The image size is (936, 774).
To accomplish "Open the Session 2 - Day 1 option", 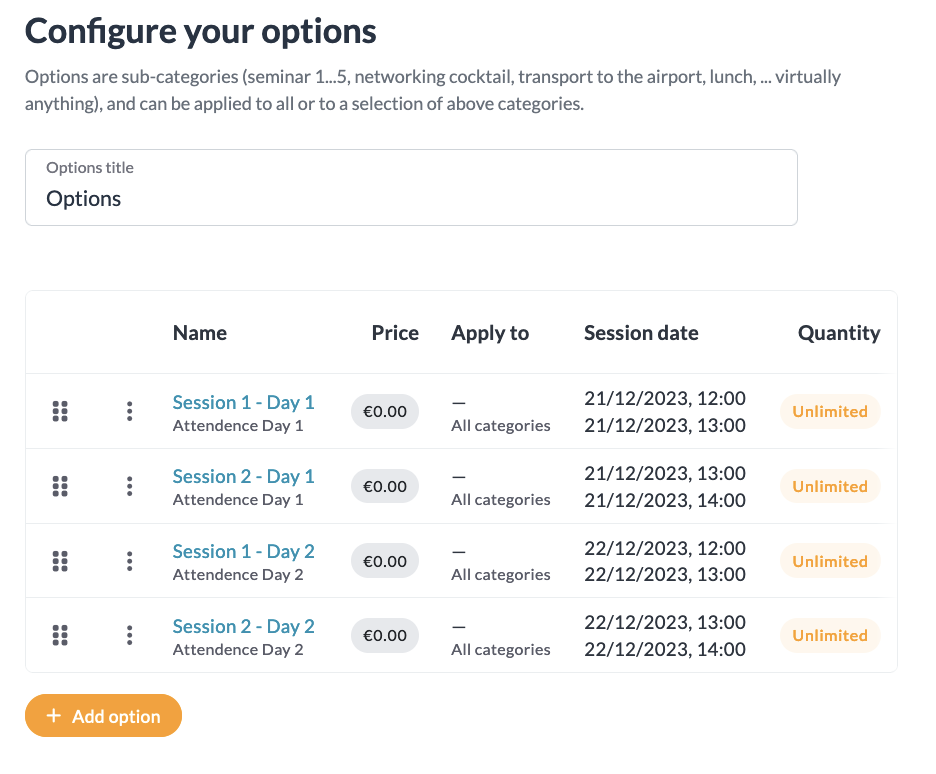I will 243,477.
